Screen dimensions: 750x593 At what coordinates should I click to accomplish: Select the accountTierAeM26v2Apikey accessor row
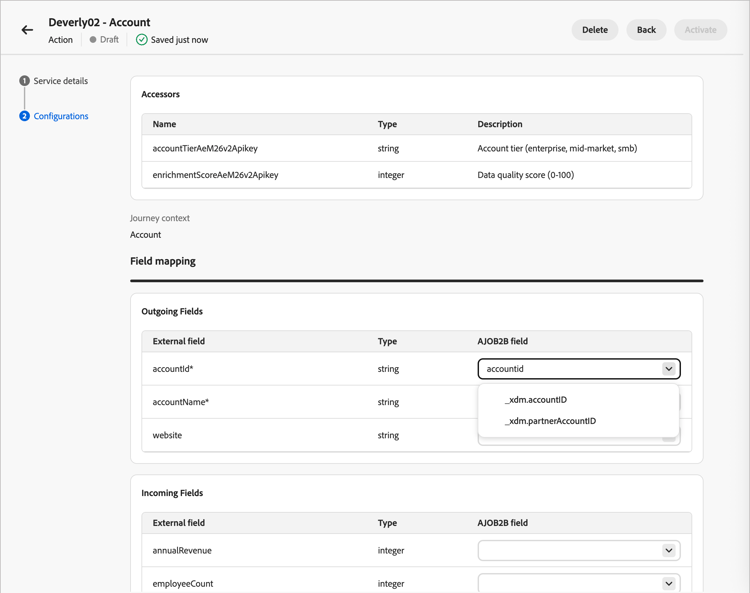click(205, 148)
